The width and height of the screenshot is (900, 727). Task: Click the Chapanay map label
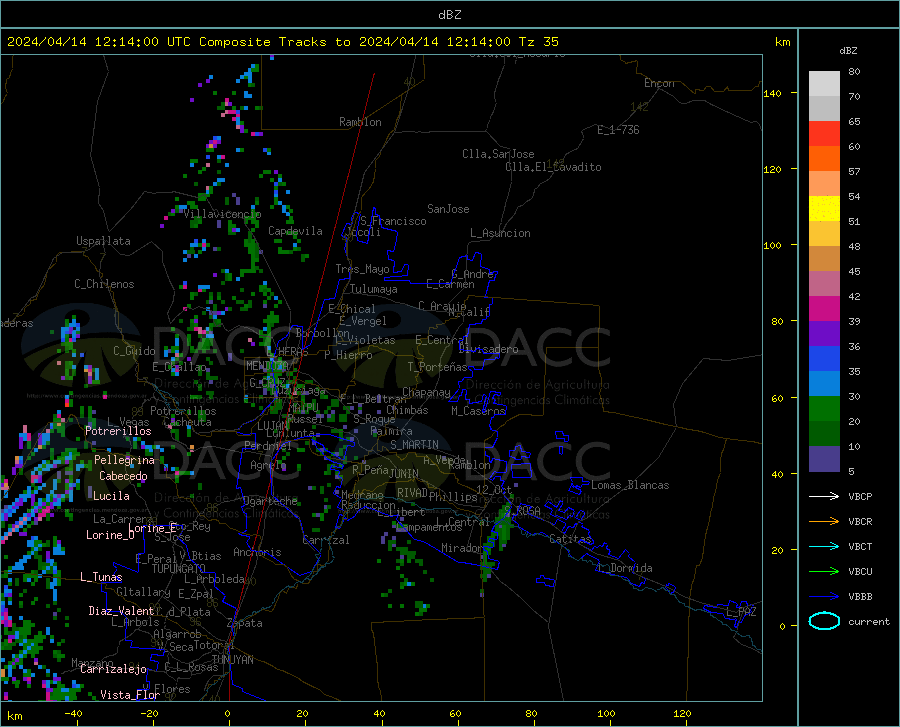click(426, 392)
